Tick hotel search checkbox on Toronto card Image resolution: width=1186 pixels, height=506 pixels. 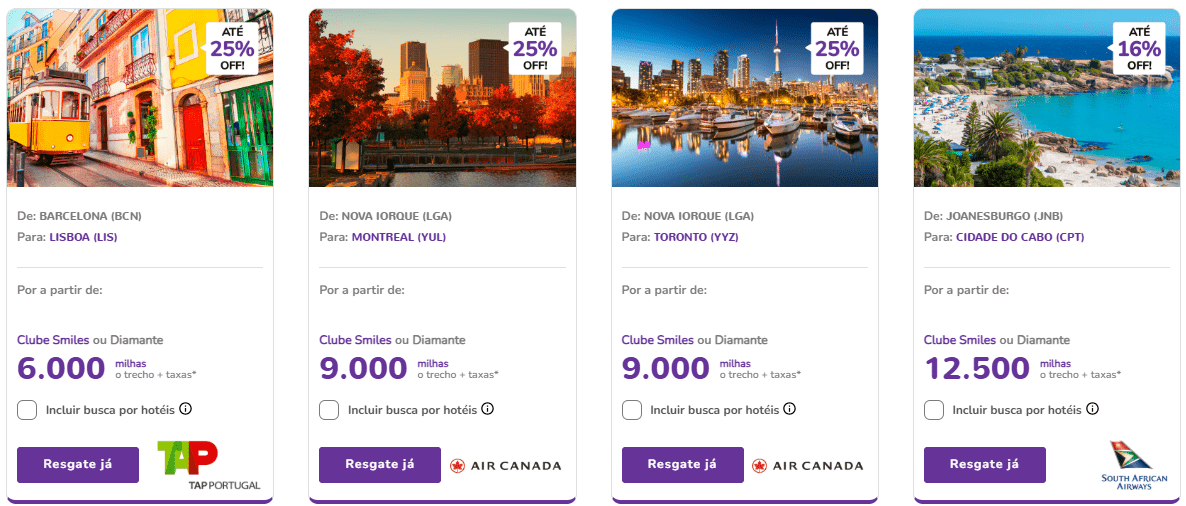(632, 410)
